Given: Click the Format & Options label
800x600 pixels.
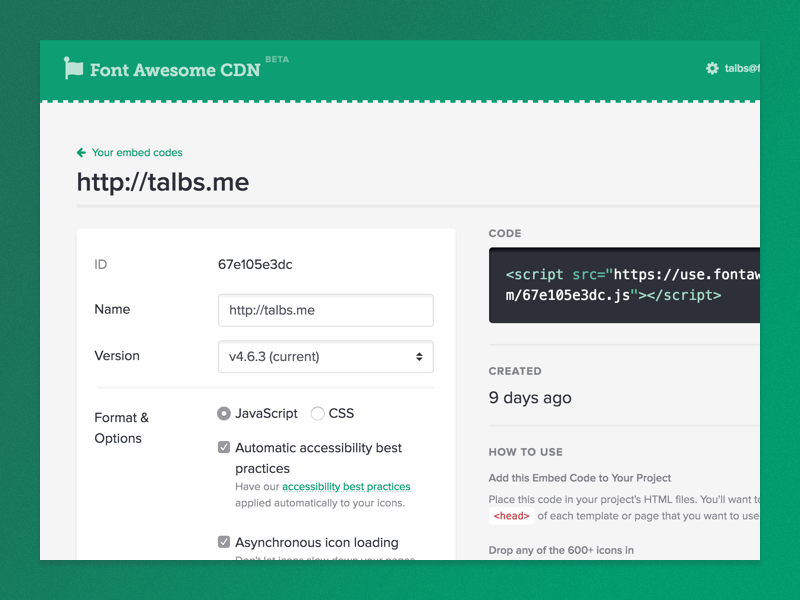Looking at the screenshot, I should pyautogui.click(x=121, y=428).
